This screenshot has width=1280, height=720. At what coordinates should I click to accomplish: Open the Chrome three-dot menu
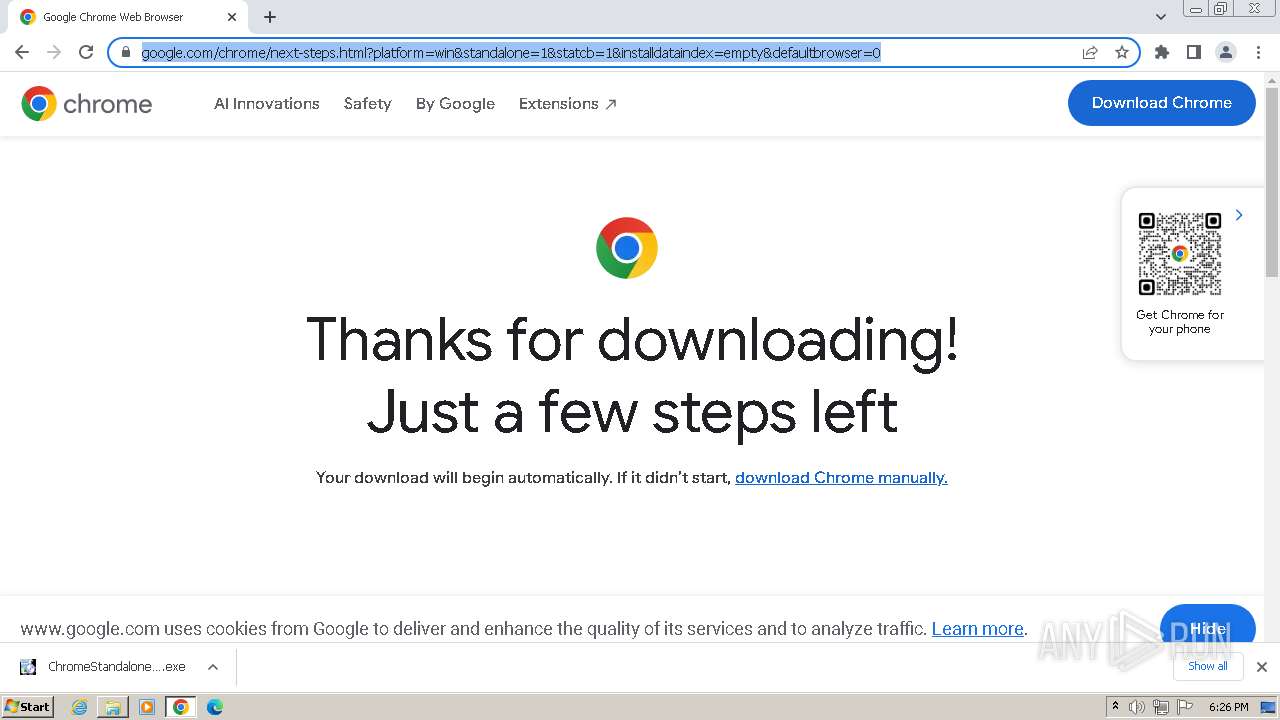[x=1258, y=52]
